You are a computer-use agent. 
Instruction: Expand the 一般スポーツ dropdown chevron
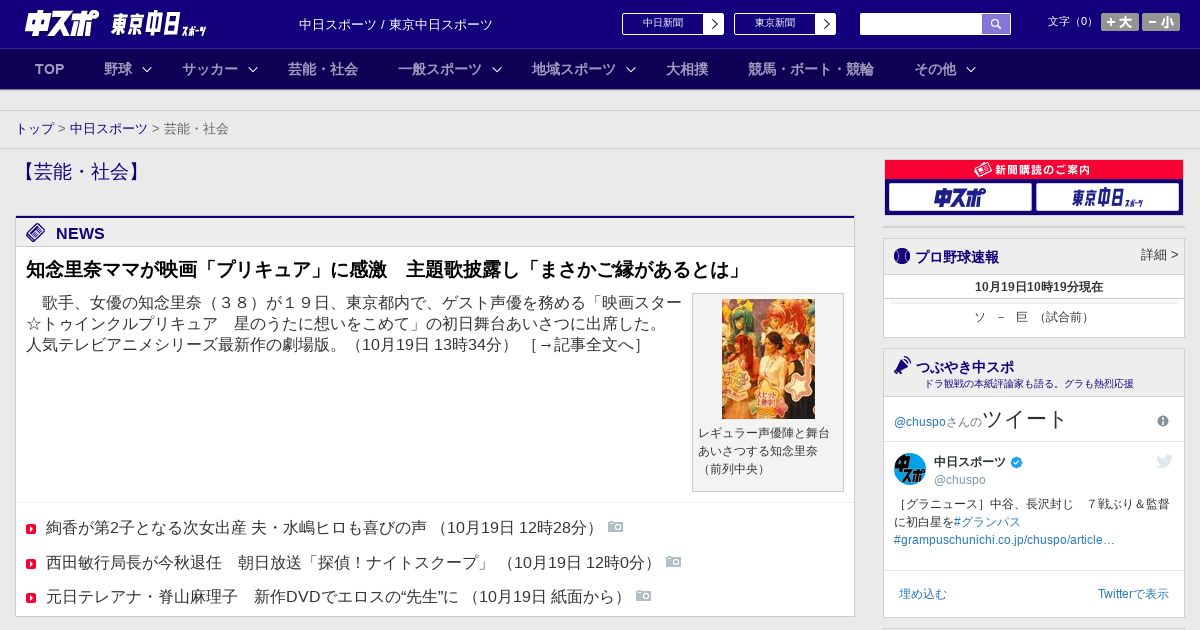click(497, 69)
